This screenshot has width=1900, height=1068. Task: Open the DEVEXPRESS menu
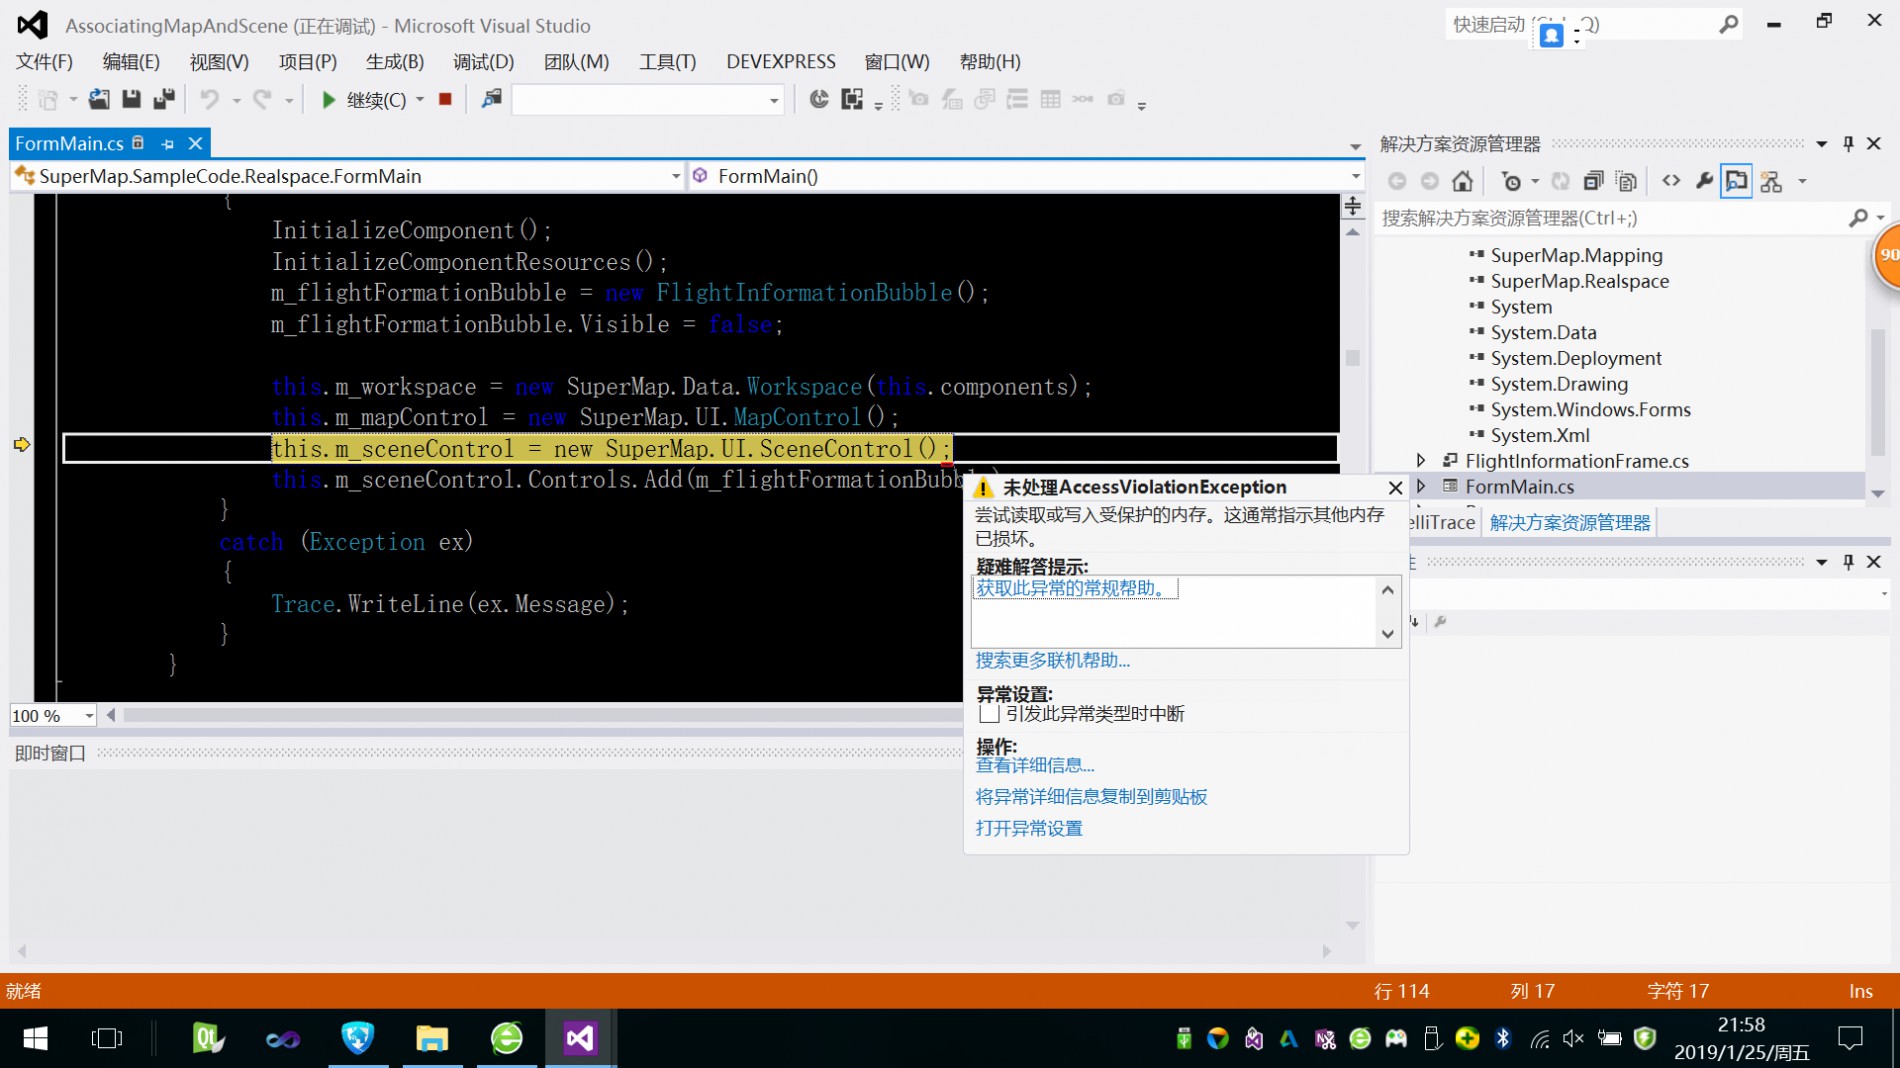[781, 62]
